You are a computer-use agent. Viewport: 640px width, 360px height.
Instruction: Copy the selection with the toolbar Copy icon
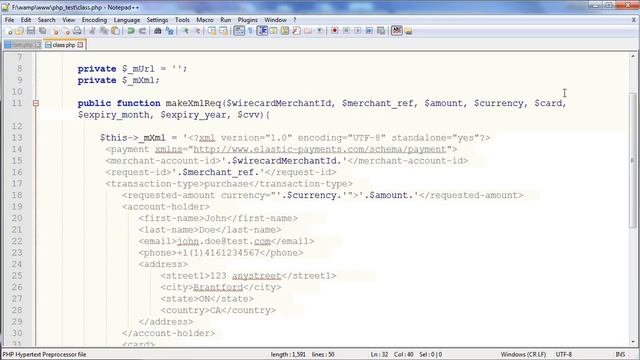pyautogui.click(x=104, y=31)
